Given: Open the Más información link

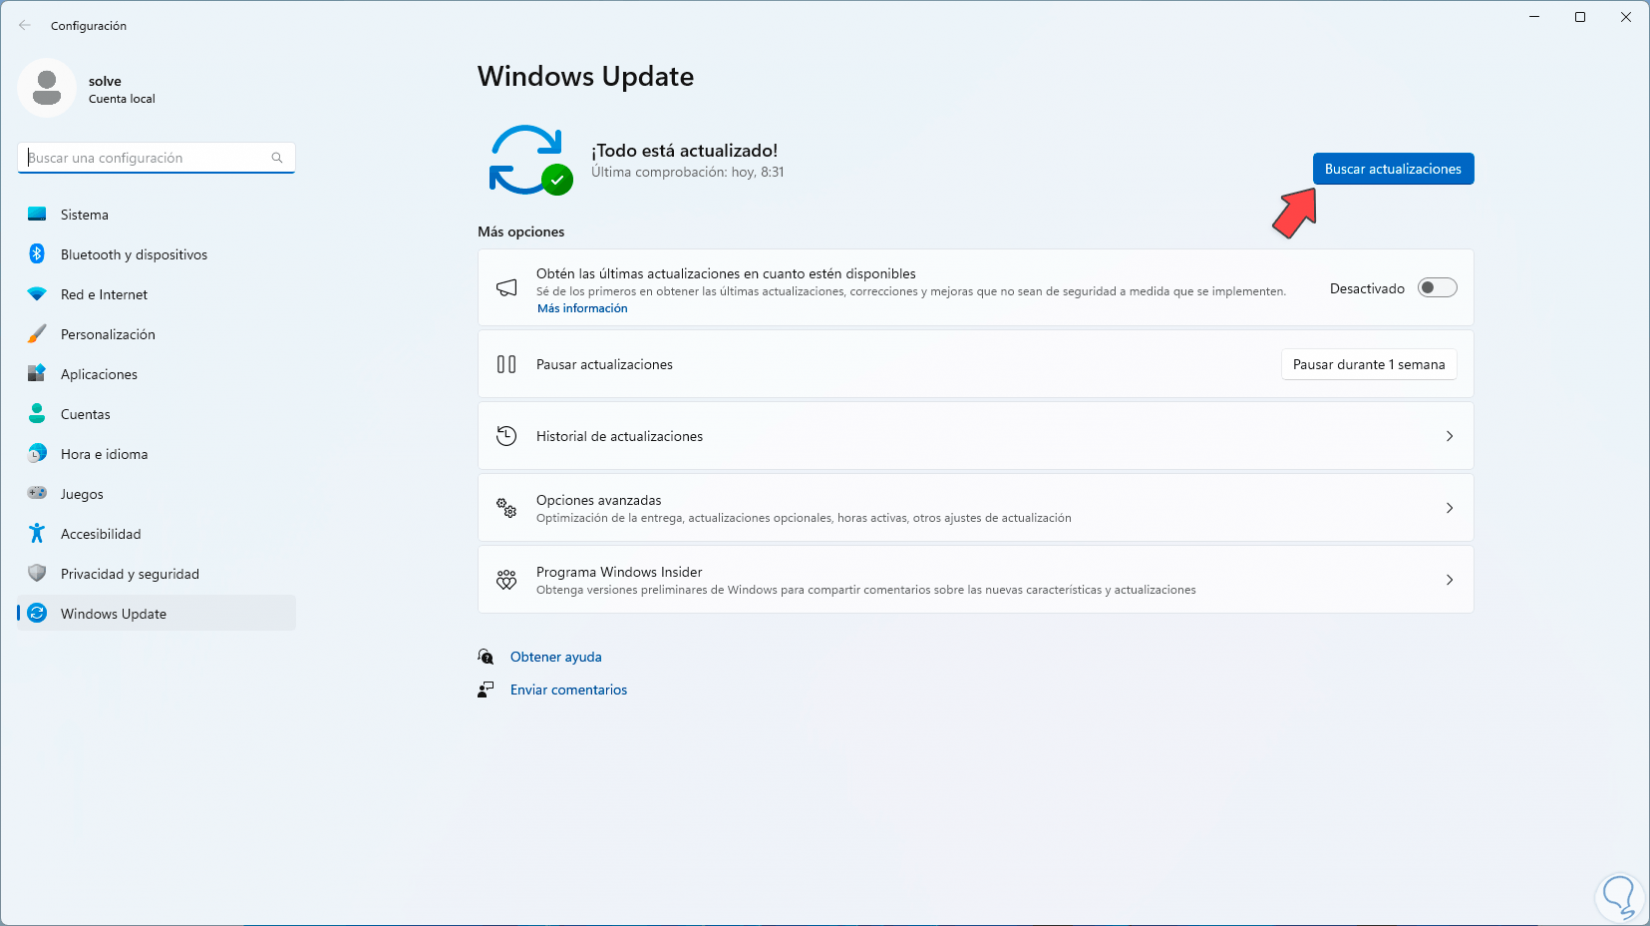Looking at the screenshot, I should coord(582,308).
